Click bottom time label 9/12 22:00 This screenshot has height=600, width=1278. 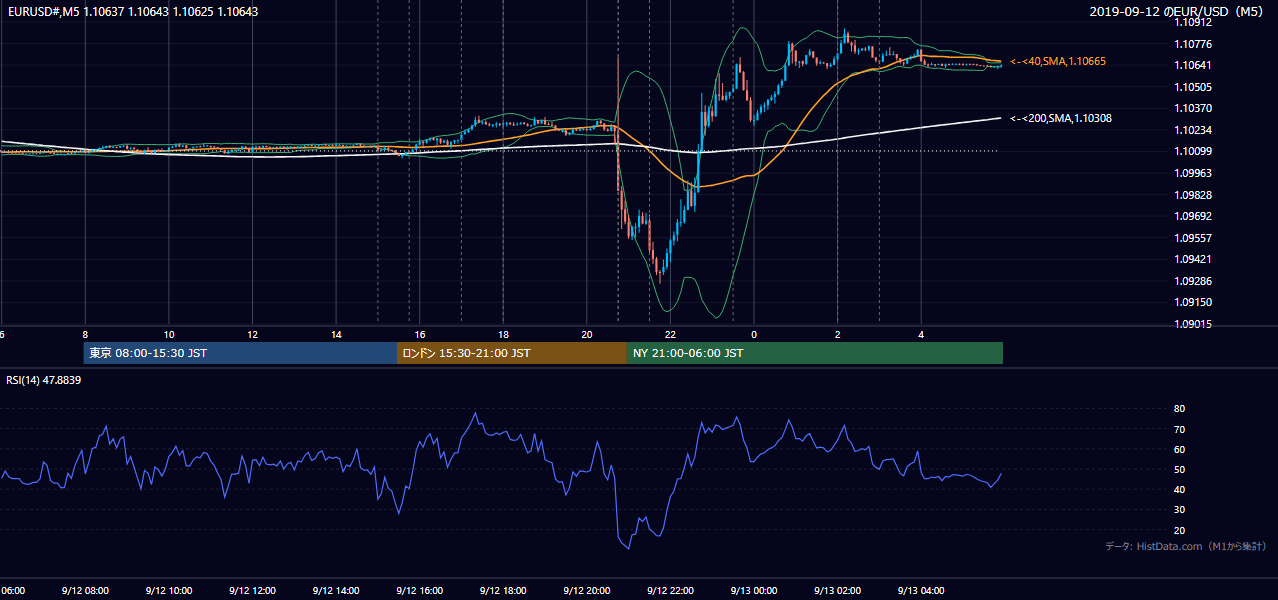[670, 591]
